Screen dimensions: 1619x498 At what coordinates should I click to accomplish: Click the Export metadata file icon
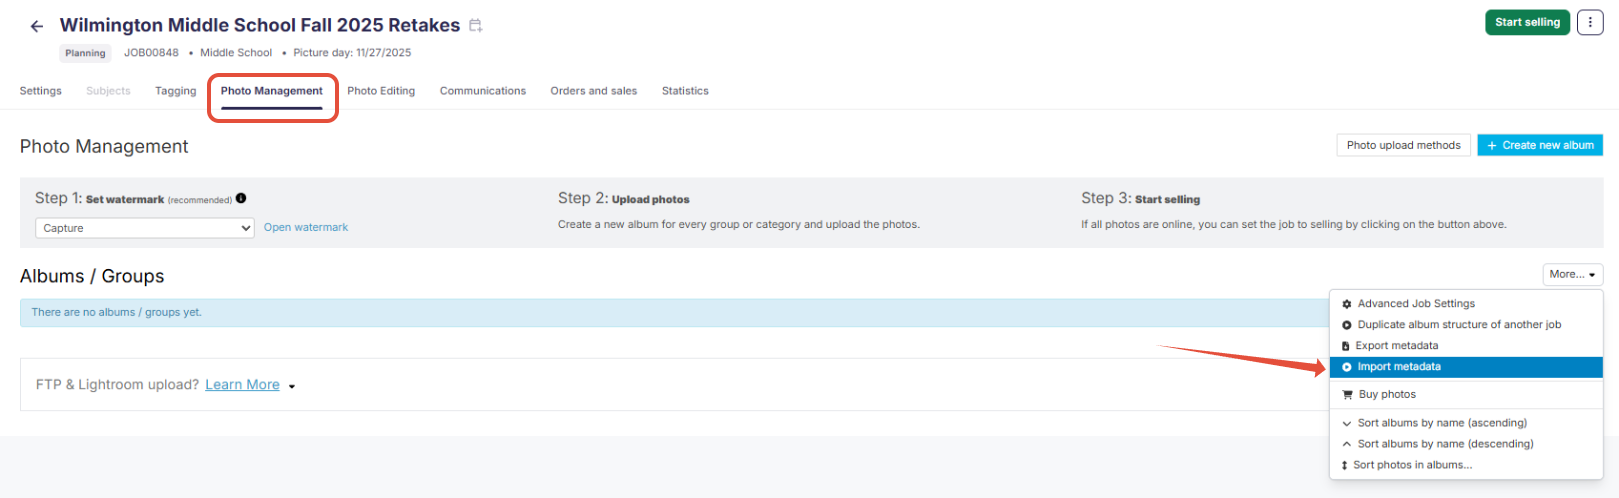pos(1346,346)
